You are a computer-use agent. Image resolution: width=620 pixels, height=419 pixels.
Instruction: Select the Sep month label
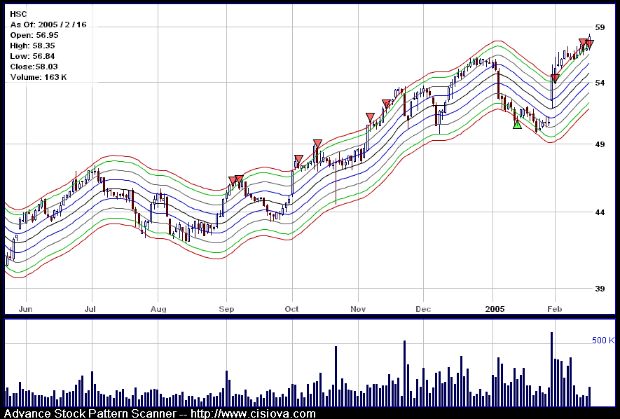point(226,309)
